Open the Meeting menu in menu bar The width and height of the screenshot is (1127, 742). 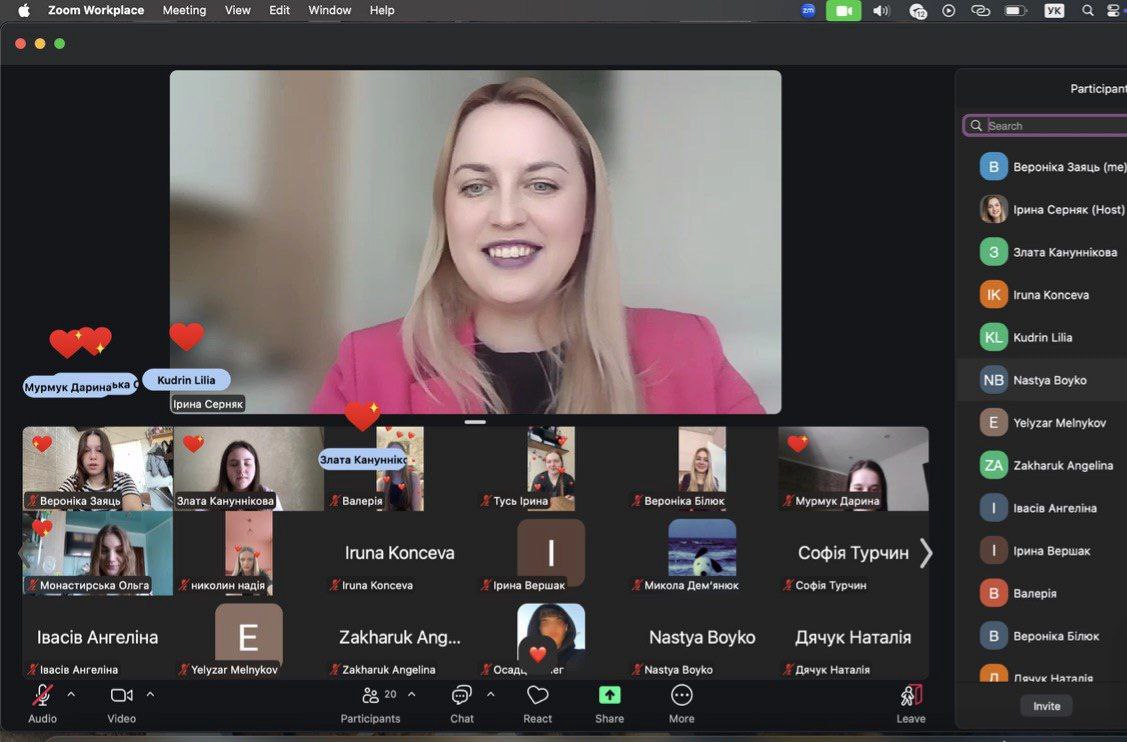tap(184, 10)
